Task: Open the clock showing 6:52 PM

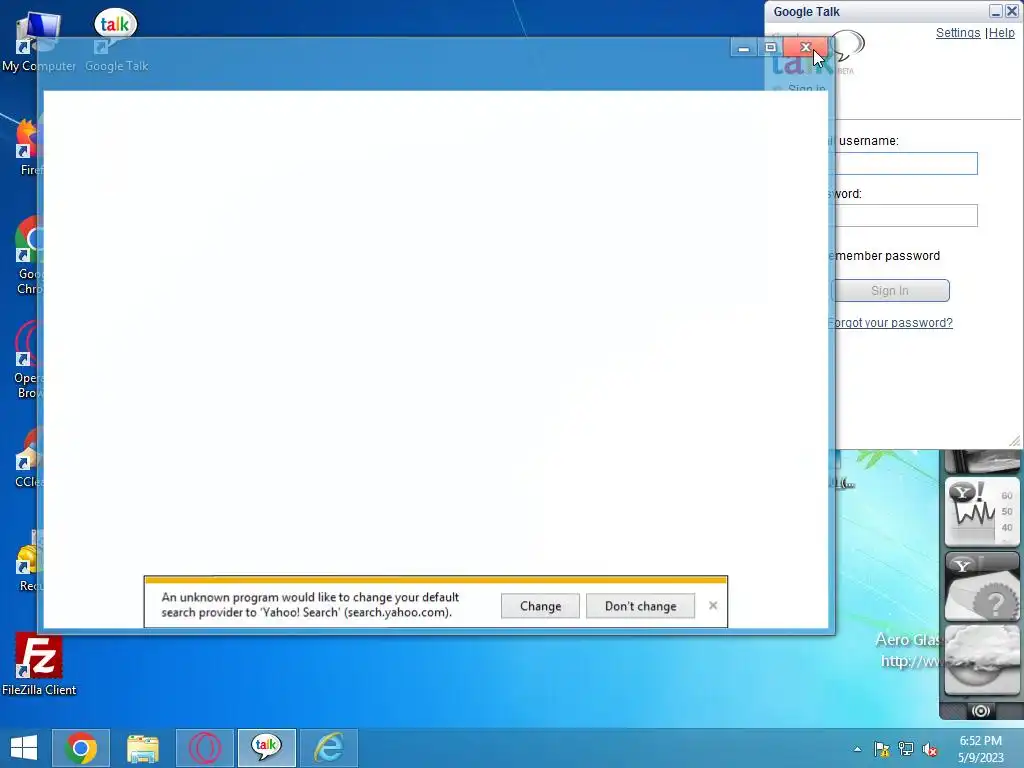Action: coord(980,749)
